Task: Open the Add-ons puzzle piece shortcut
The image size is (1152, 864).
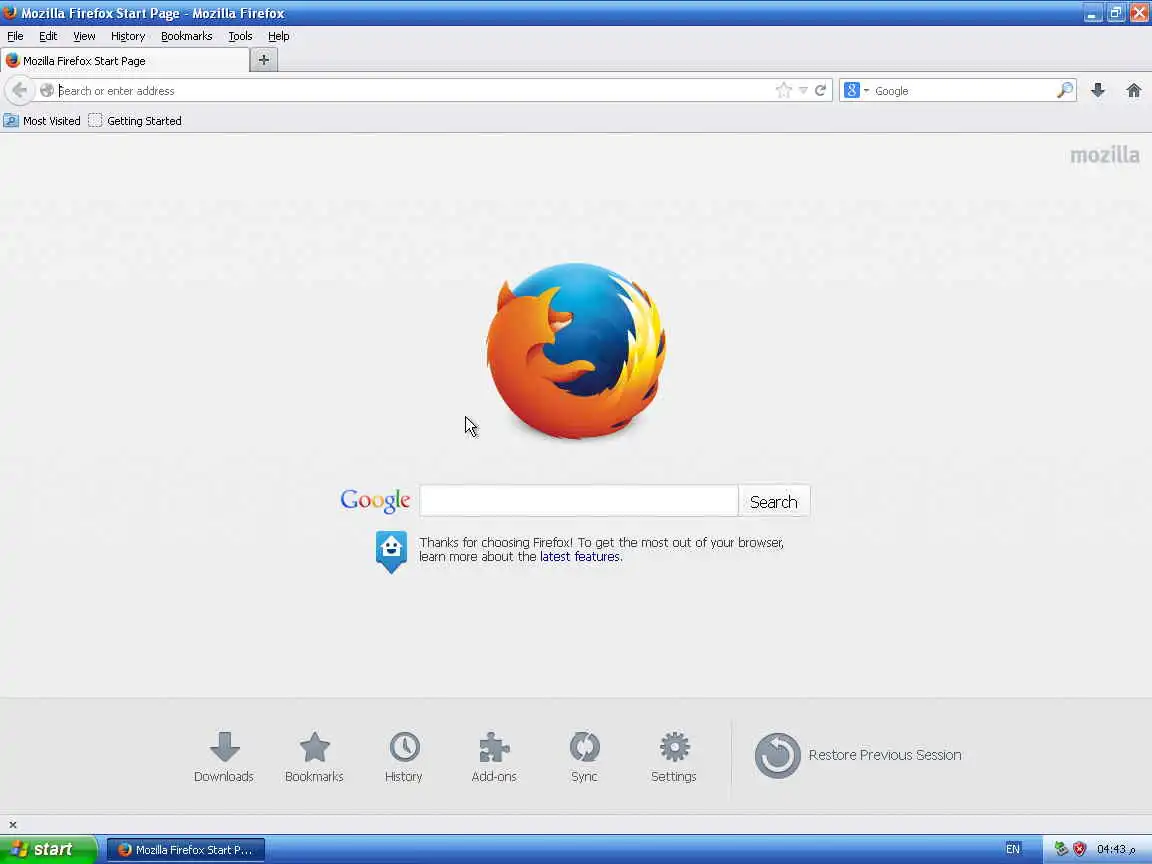Action: click(x=494, y=757)
